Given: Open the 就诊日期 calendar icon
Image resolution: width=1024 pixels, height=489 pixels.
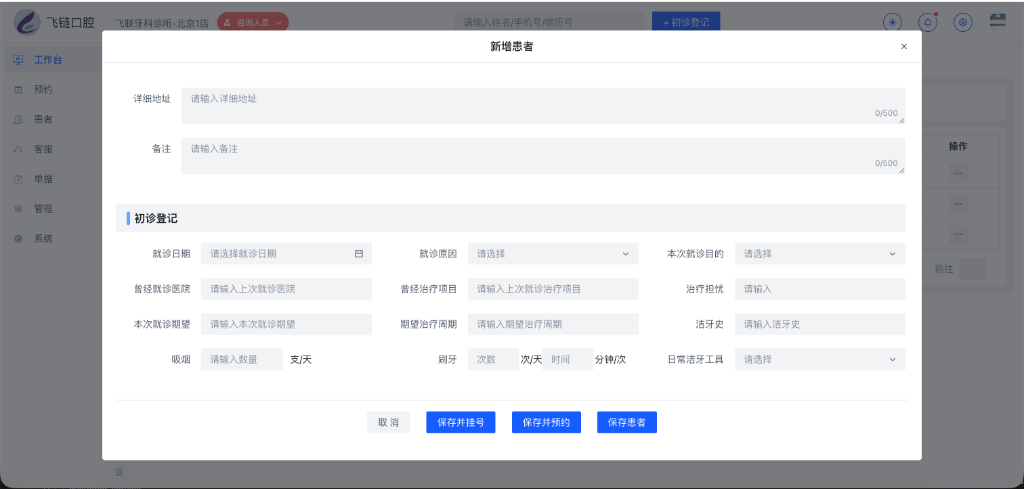Looking at the screenshot, I should (359, 253).
